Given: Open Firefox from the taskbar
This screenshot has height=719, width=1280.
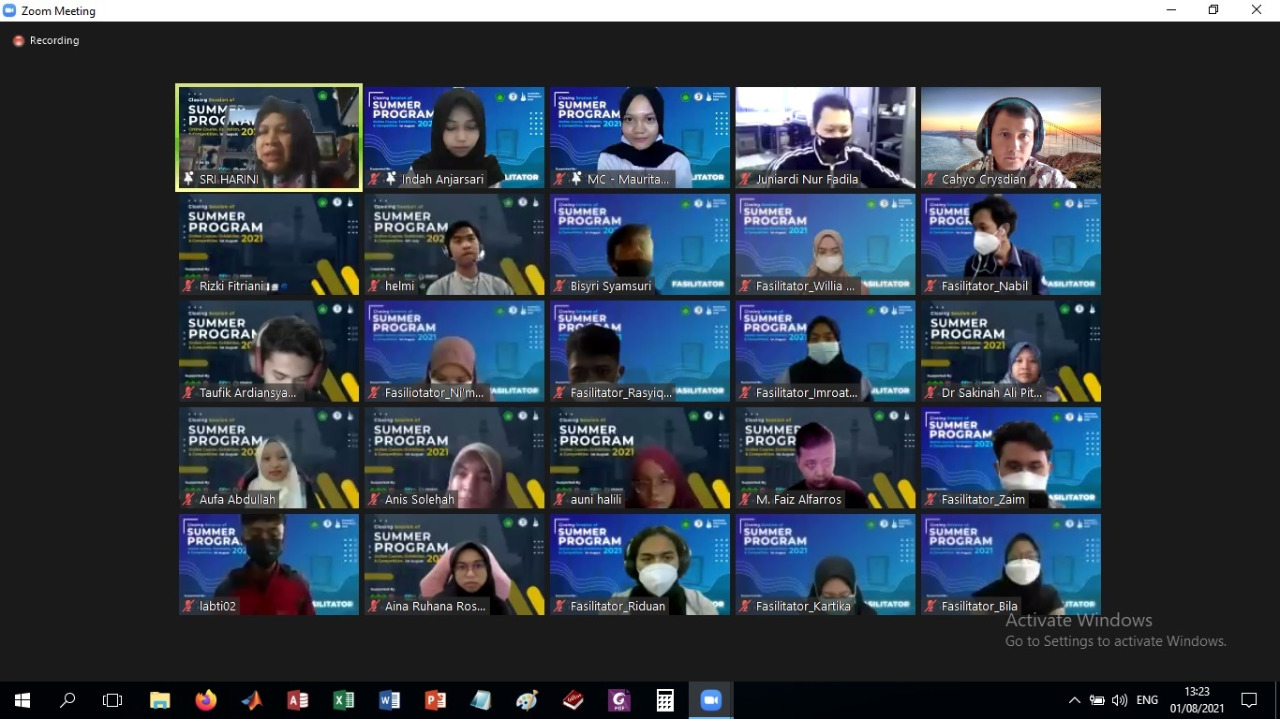Looking at the screenshot, I should 206,700.
